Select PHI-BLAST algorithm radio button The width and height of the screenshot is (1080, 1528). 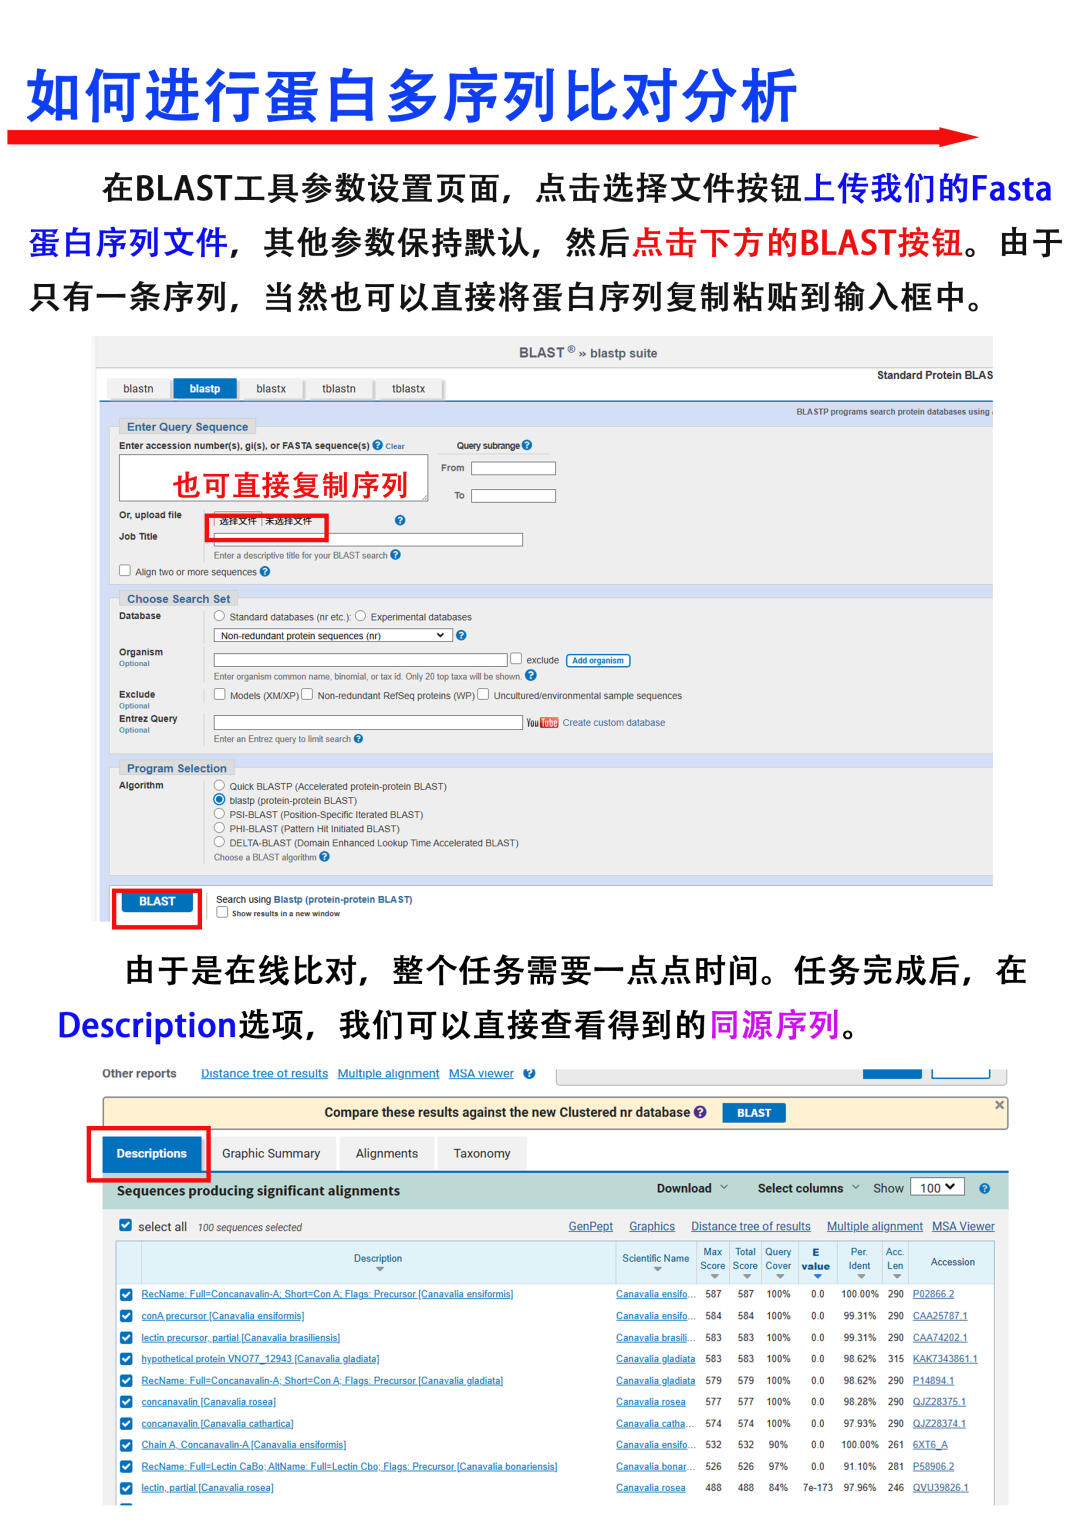[219, 828]
